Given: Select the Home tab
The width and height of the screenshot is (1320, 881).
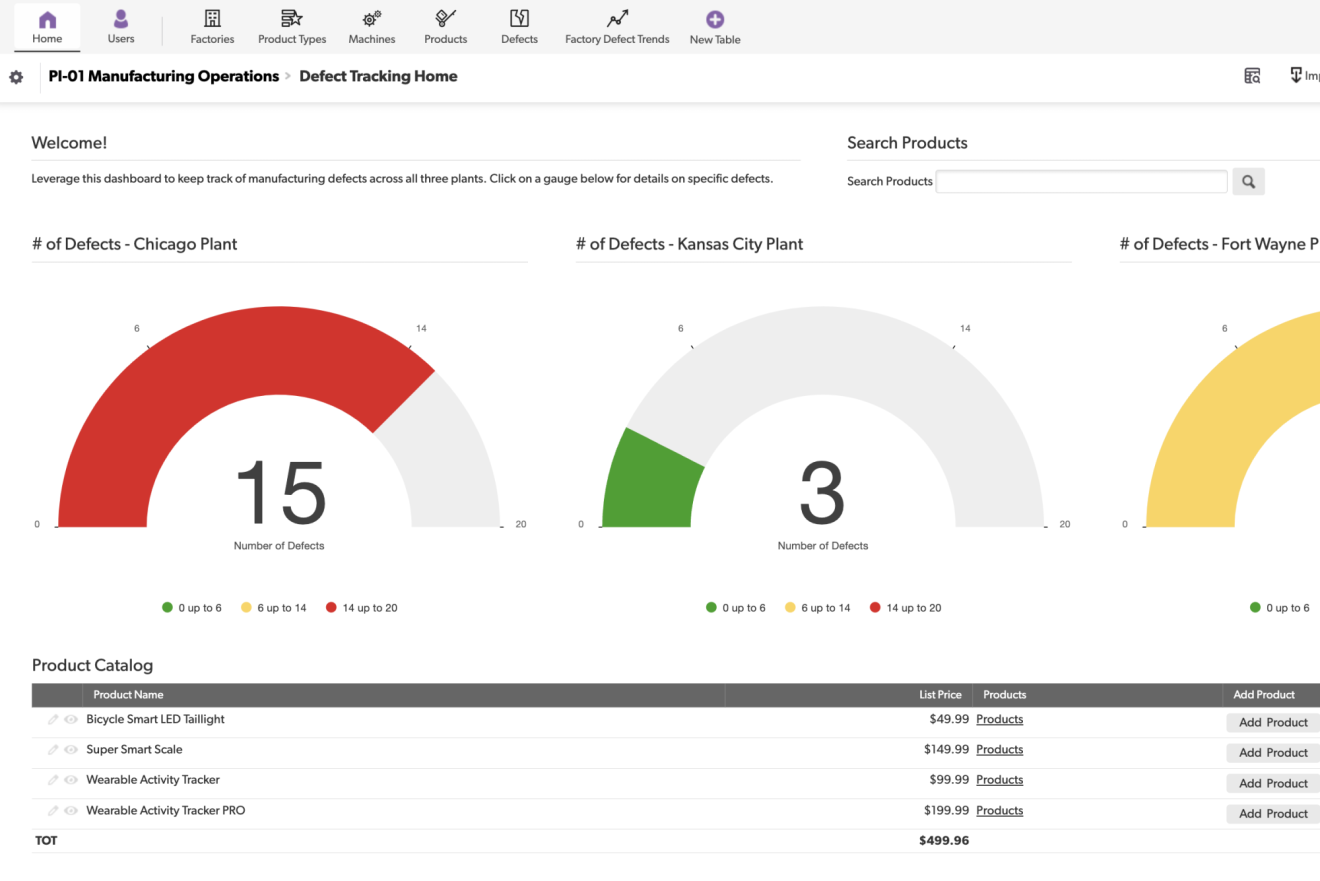Looking at the screenshot, I should point(47,27).
